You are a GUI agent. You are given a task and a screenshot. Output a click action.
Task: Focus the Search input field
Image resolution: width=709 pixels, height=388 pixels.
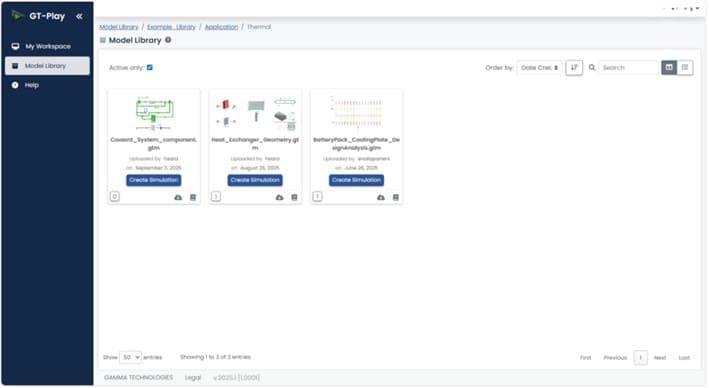point(628,68)
